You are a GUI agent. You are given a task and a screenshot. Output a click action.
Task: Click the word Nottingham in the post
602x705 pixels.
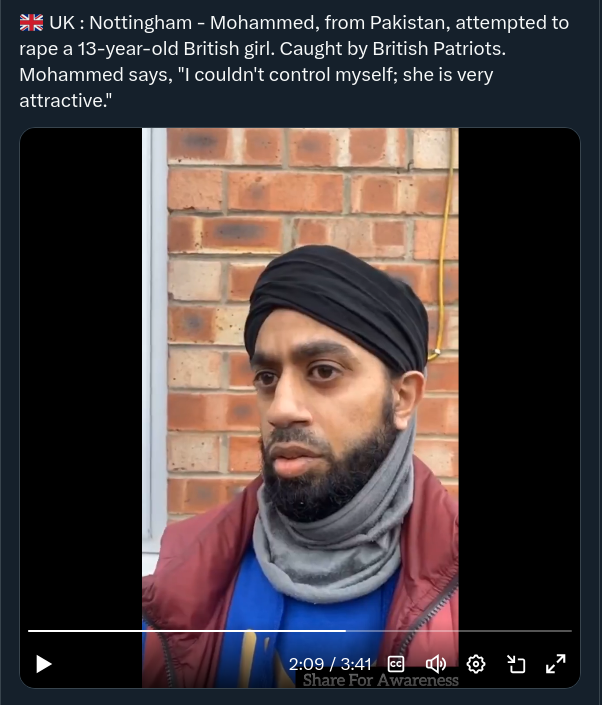click(141, 22)
